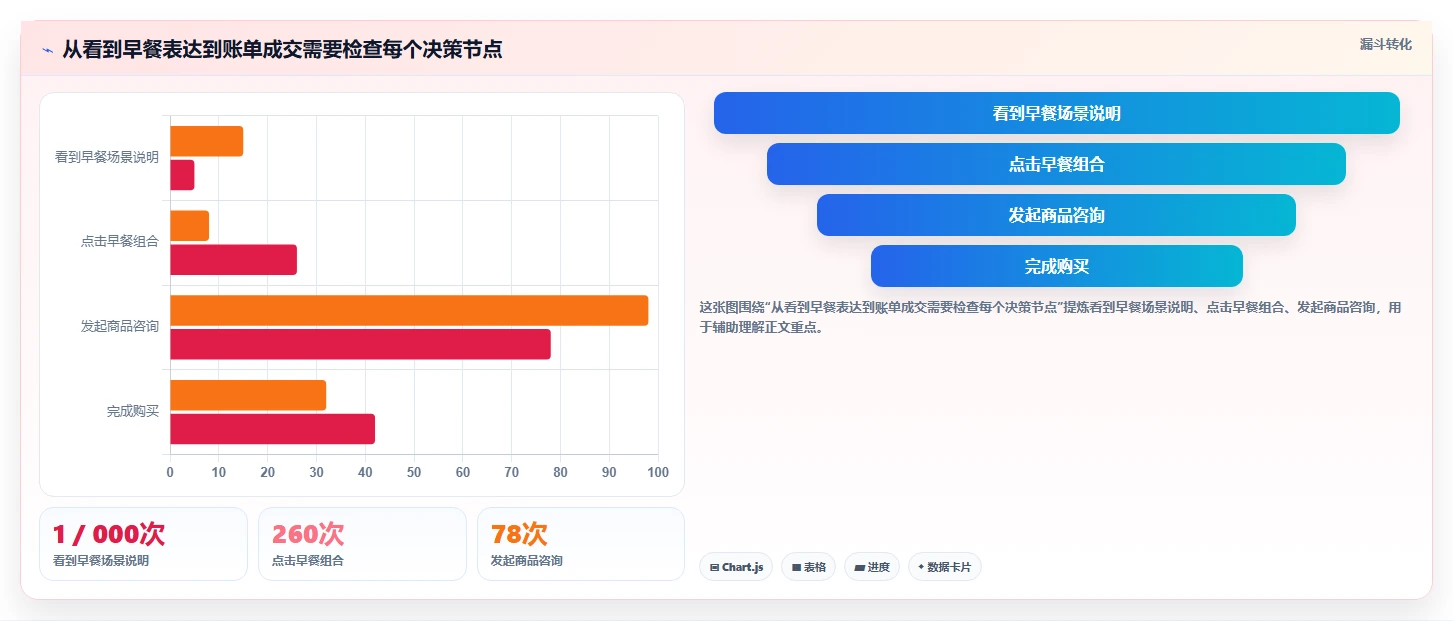The width and height of the screenshot is (1453, 621).
Task: Click the x-axis tick value 100
Action: 658,472
